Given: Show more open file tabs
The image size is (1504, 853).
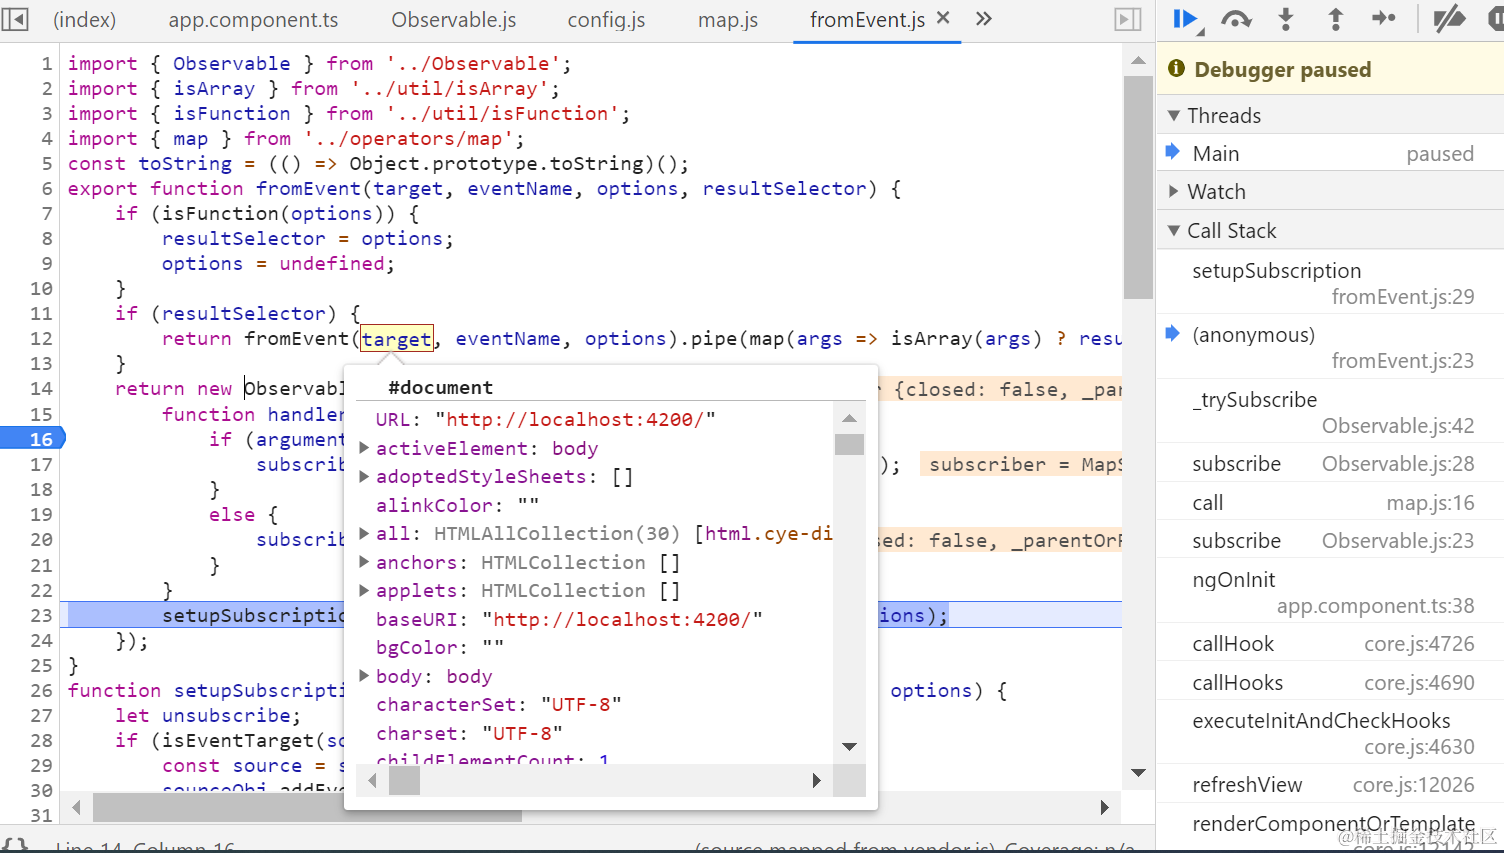Looking at the screenshot, I should click(x=984, y=18).
